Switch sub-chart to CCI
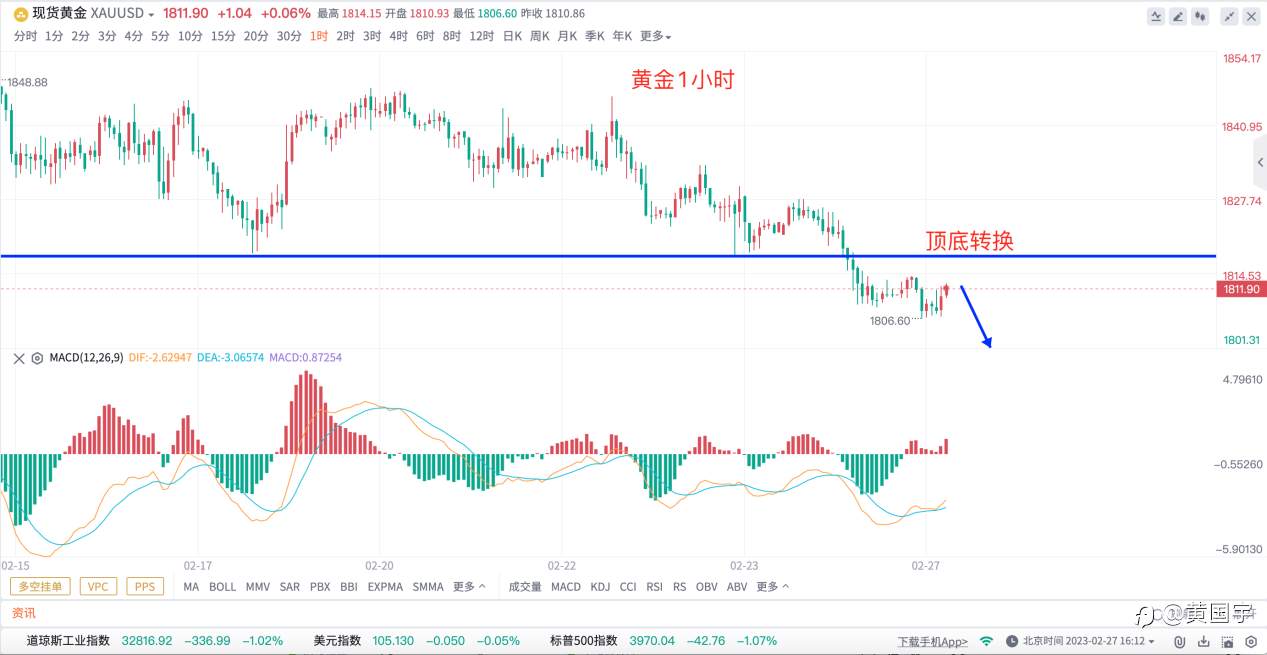The image size is (1267, 655). click(628, 587)
